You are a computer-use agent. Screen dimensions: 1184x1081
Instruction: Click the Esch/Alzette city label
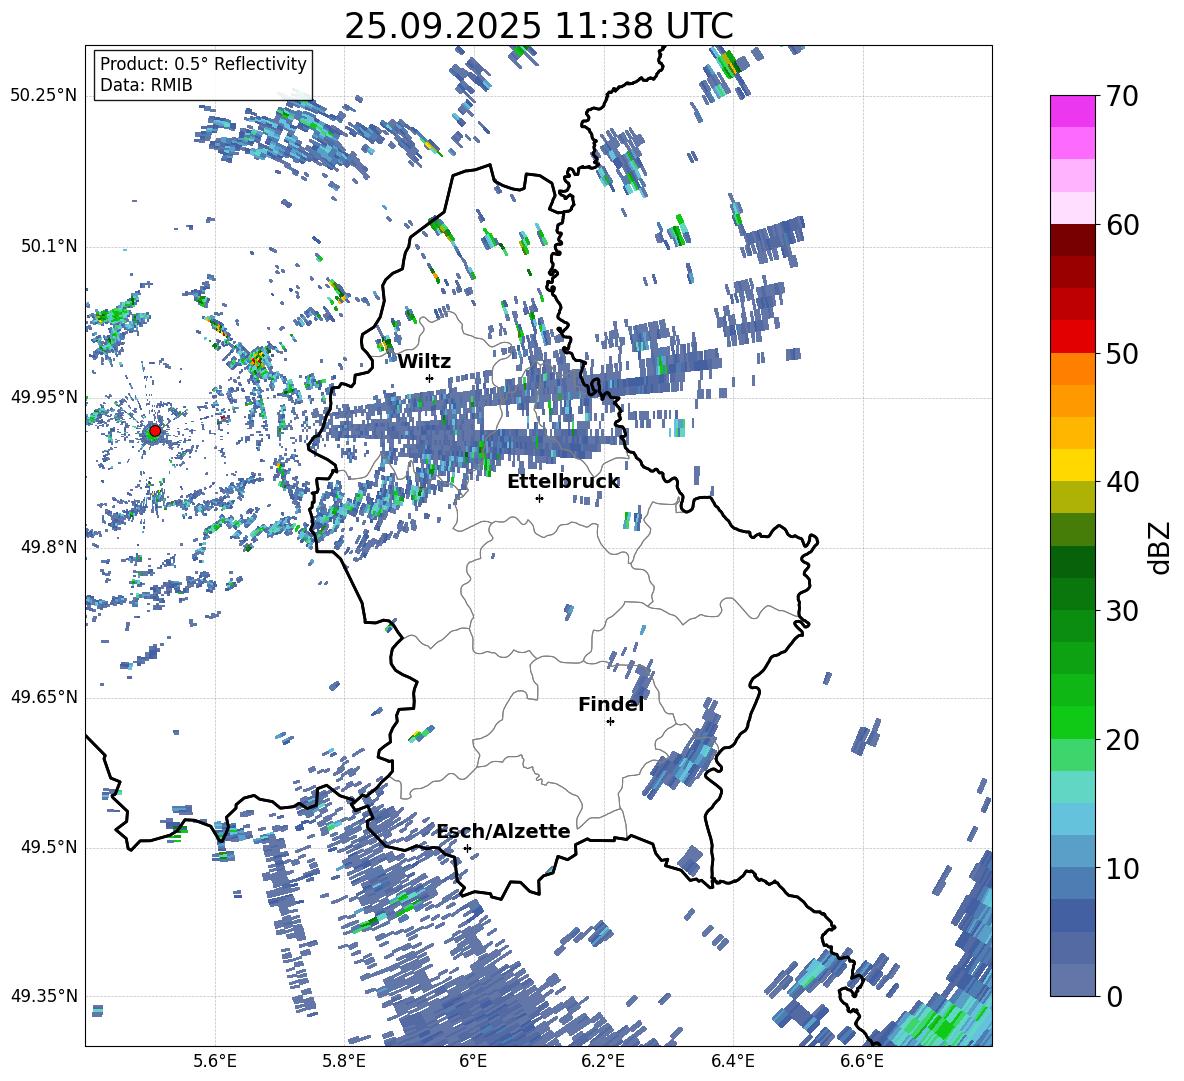tap(504, 831)
